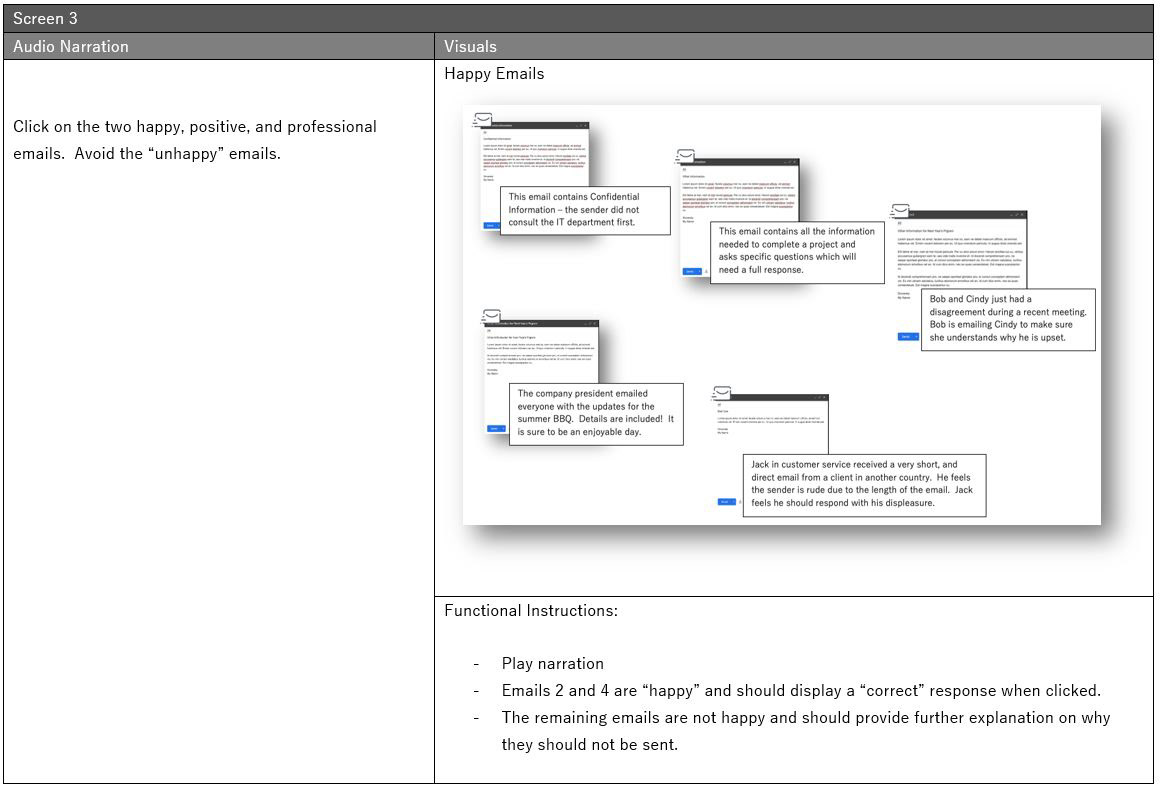Click blue Send button on summer BBQ email
The width and height of the screenshot is (1160, 789).
(x=496, y=428)
